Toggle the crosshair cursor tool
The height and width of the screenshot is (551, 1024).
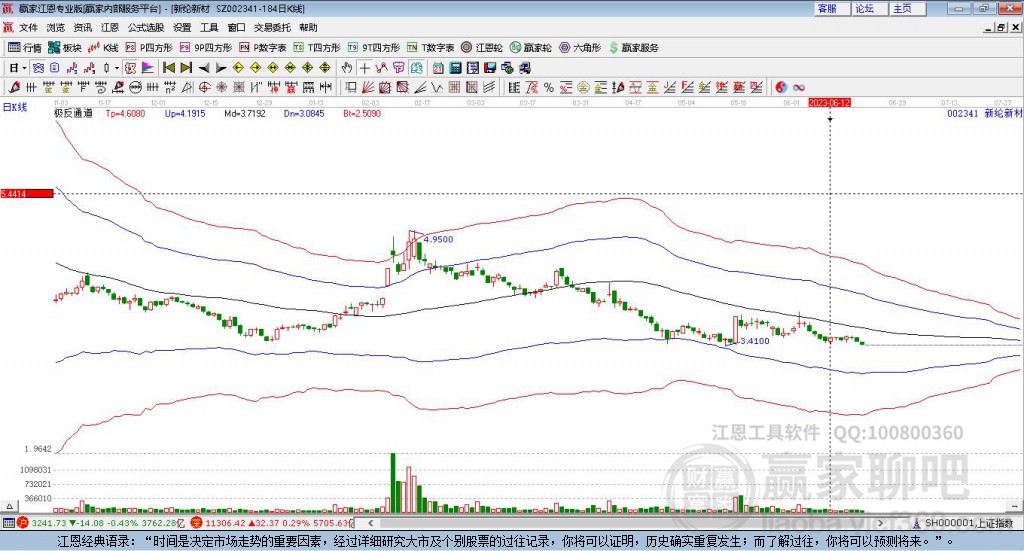[365, 68]
